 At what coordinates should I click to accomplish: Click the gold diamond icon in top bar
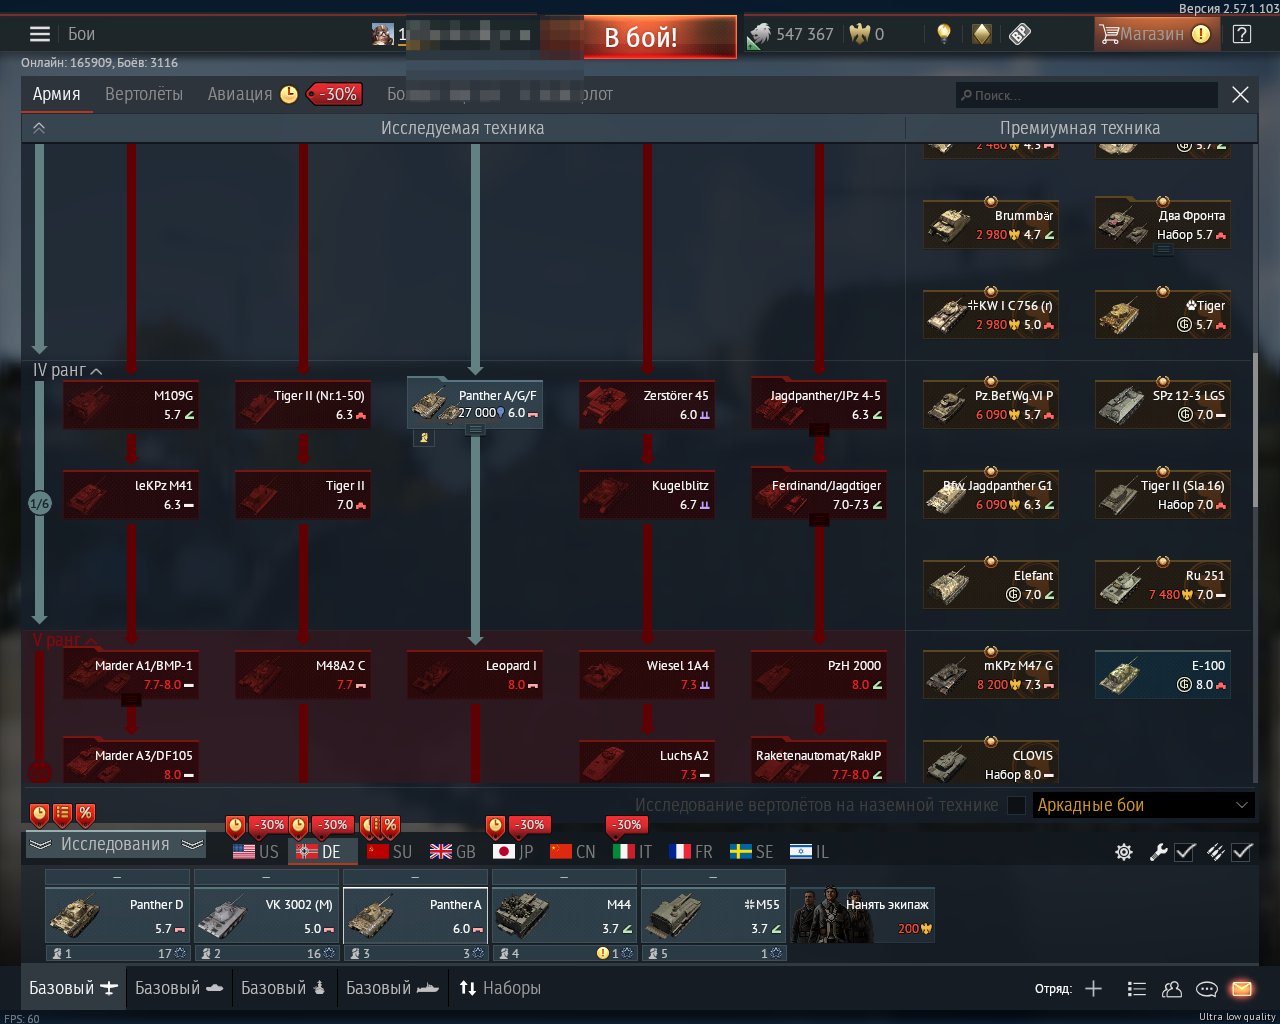[982, 34]
